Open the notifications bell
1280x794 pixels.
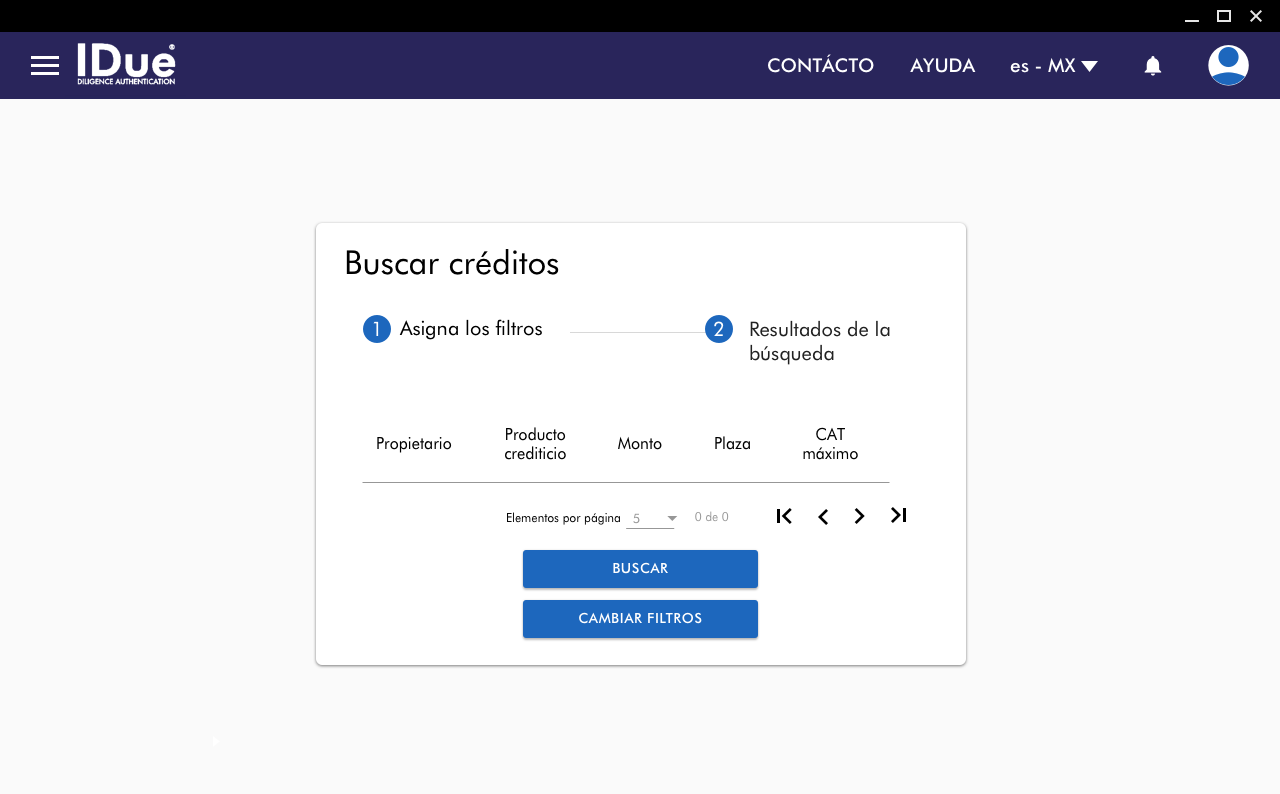[1152, 66]
